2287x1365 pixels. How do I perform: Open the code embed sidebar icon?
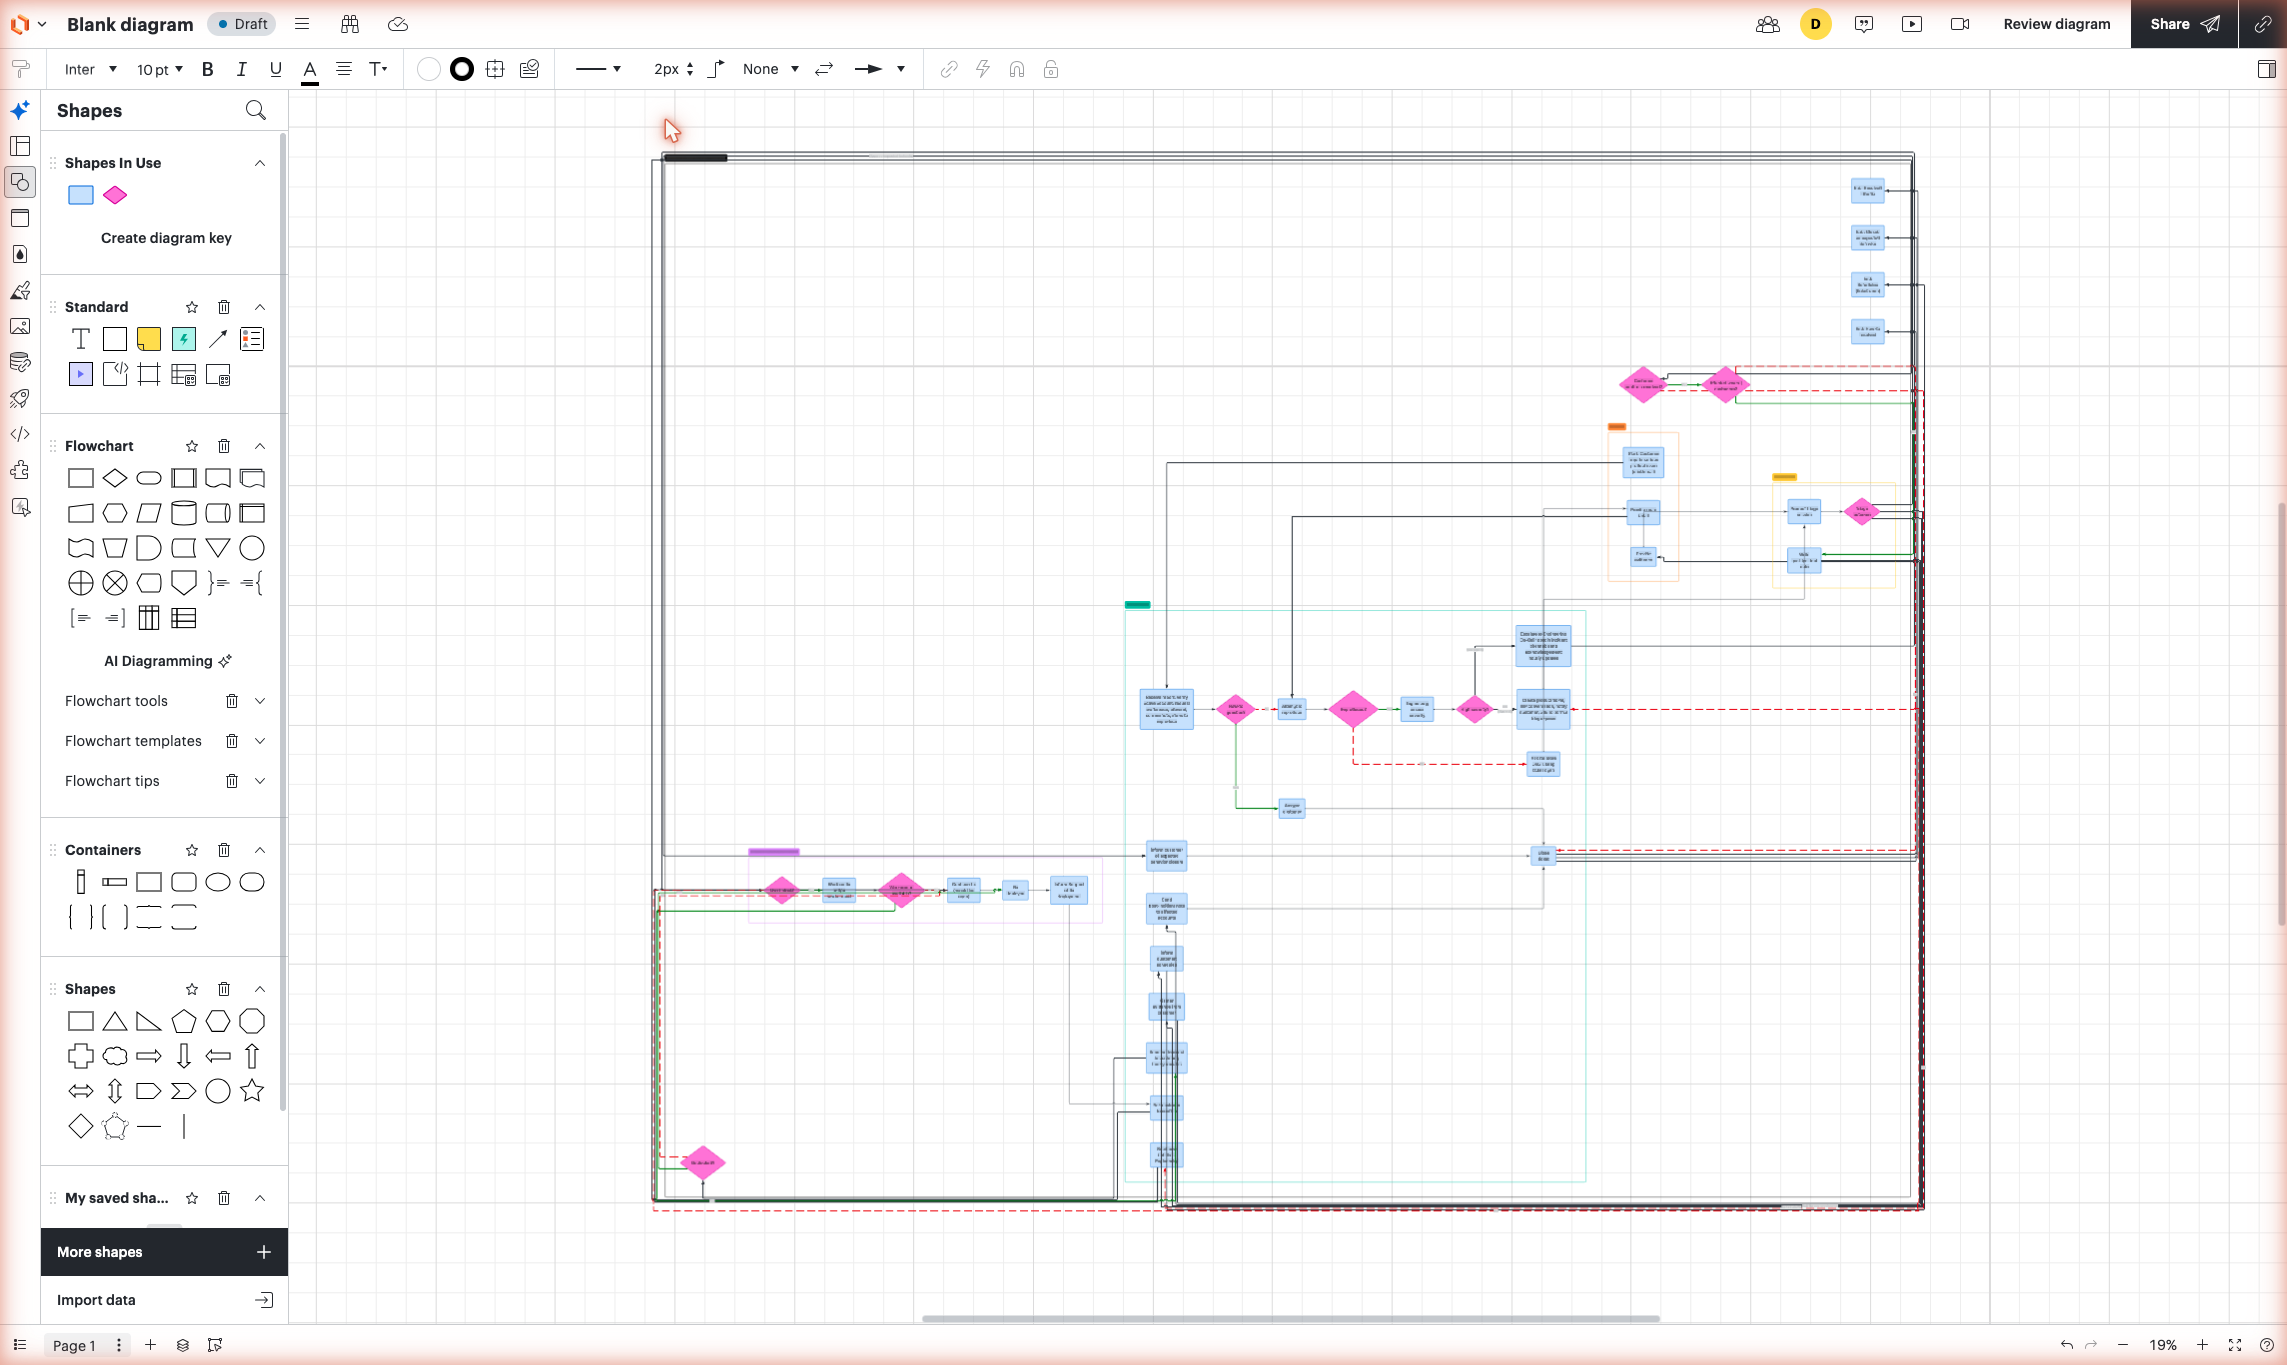pos(20,434)
